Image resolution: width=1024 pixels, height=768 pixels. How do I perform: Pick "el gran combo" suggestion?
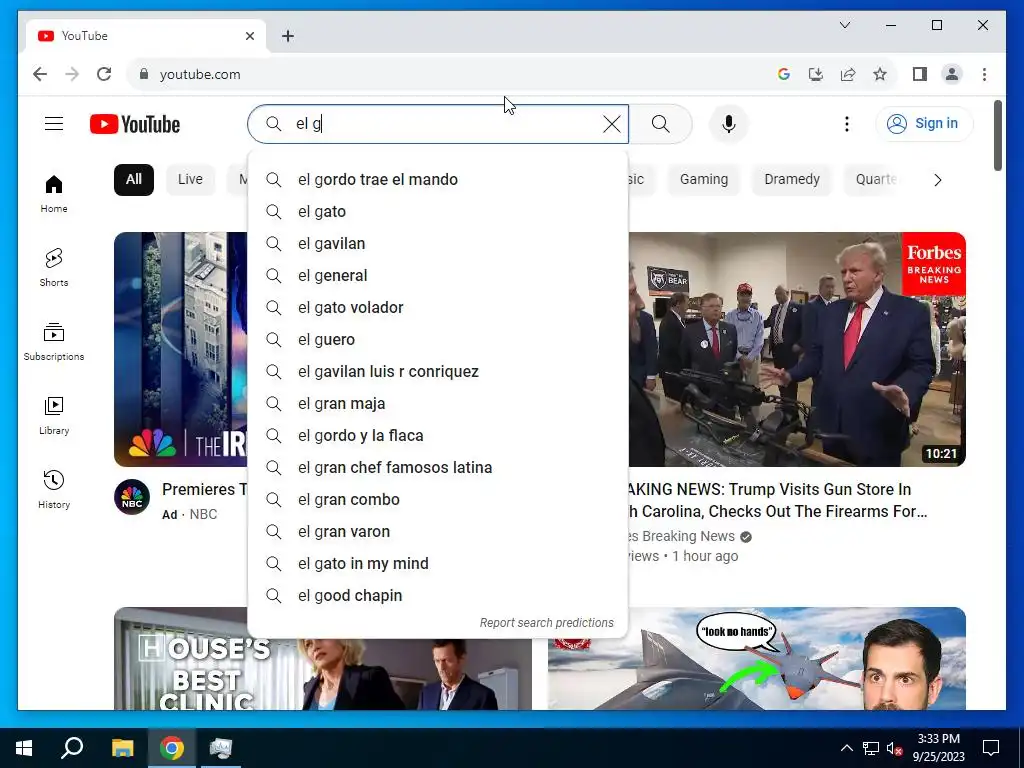click(438, 500)
